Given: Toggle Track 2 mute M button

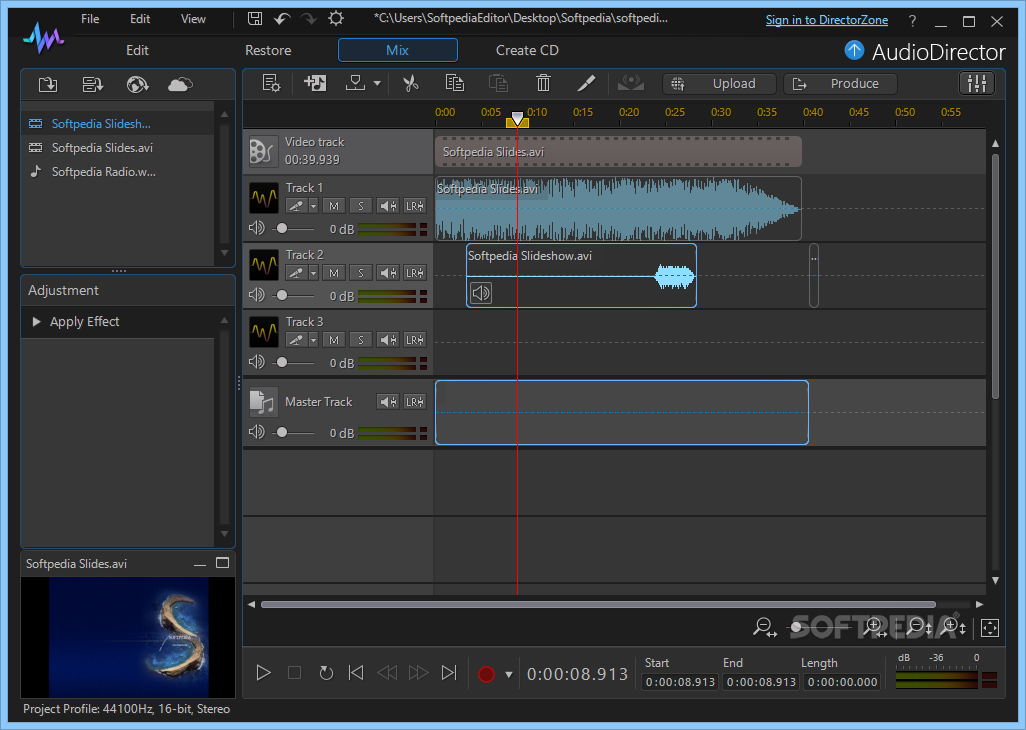Looking at the screenshot, I should click(x=334, y=273).
